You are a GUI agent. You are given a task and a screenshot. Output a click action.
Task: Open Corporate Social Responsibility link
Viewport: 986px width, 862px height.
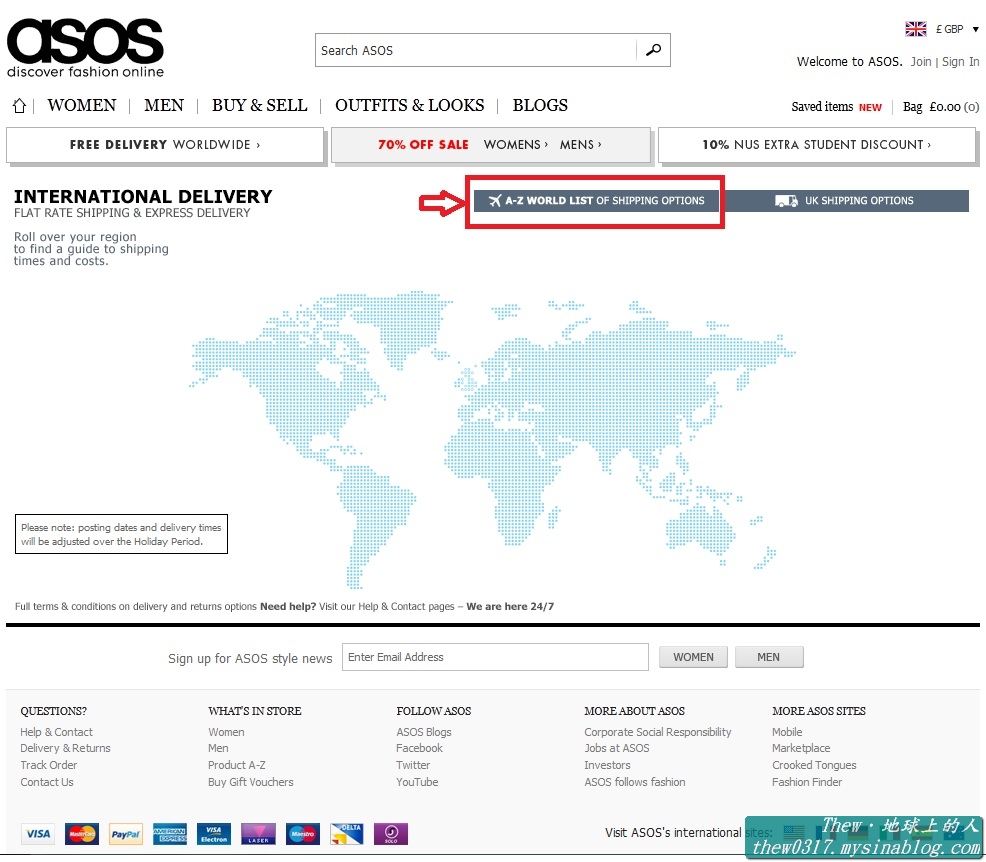[657, 732]
